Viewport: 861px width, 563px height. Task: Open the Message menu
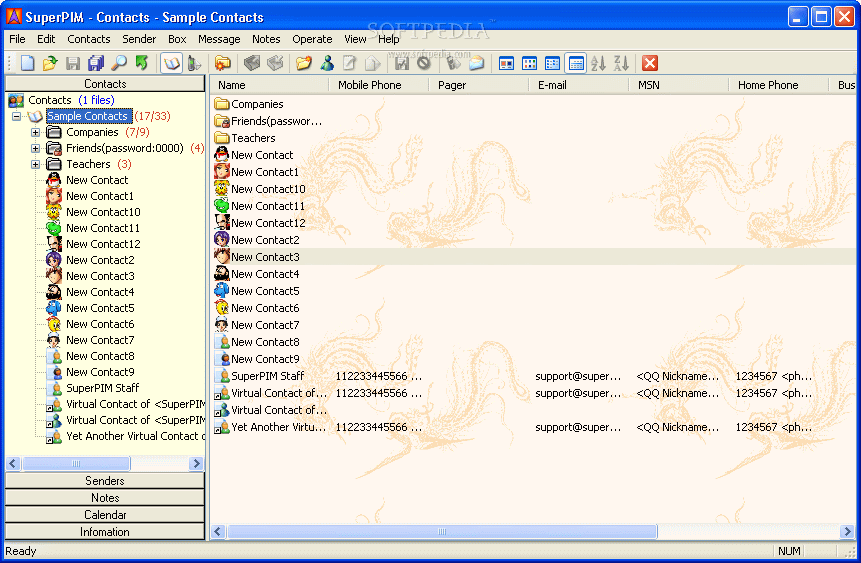[x=219, y=39]
